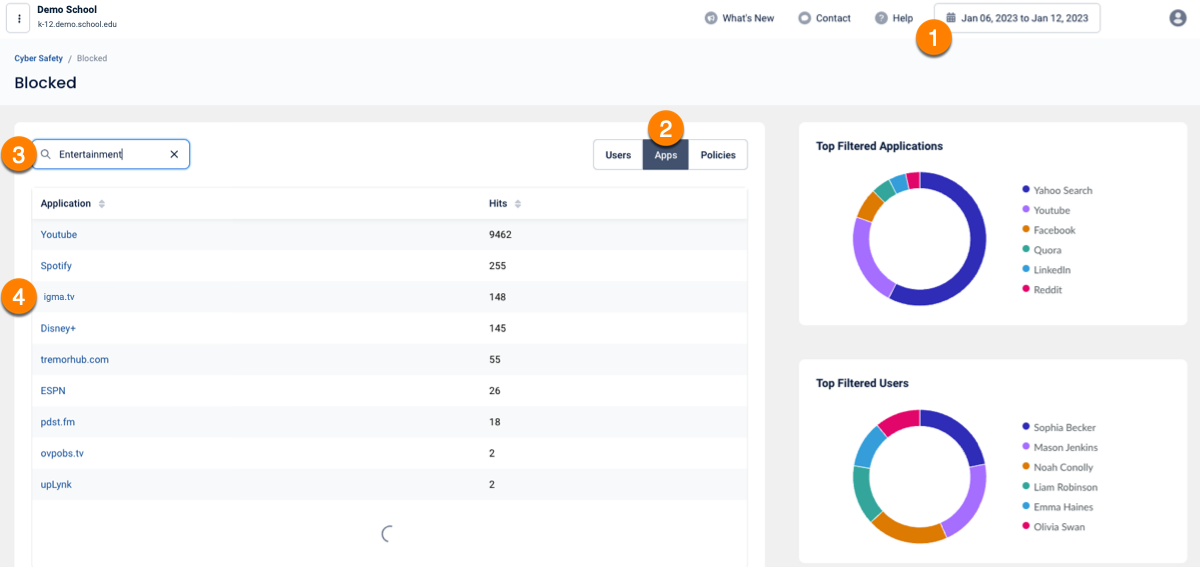Click the What's New megaphone icon
This screenshot has height=567, width=1200.
(711, 18)
